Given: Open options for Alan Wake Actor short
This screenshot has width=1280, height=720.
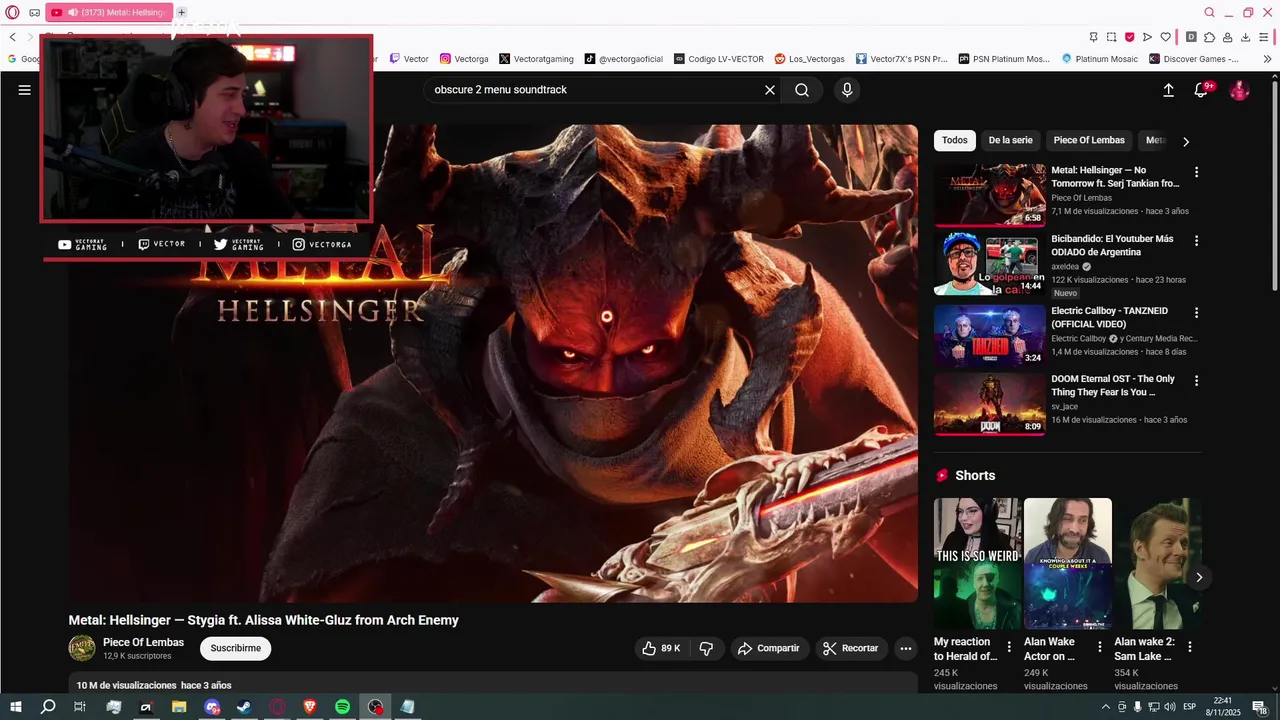Looking at the screenshot, I should click(1099, 647).
